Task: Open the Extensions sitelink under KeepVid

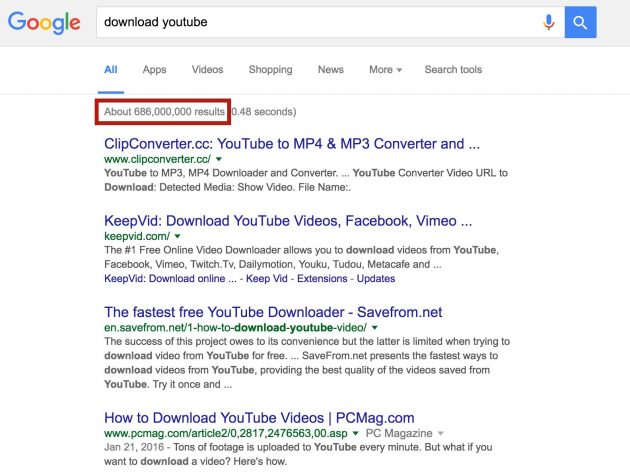Action: pyautogui.click(x=322, y=278)
